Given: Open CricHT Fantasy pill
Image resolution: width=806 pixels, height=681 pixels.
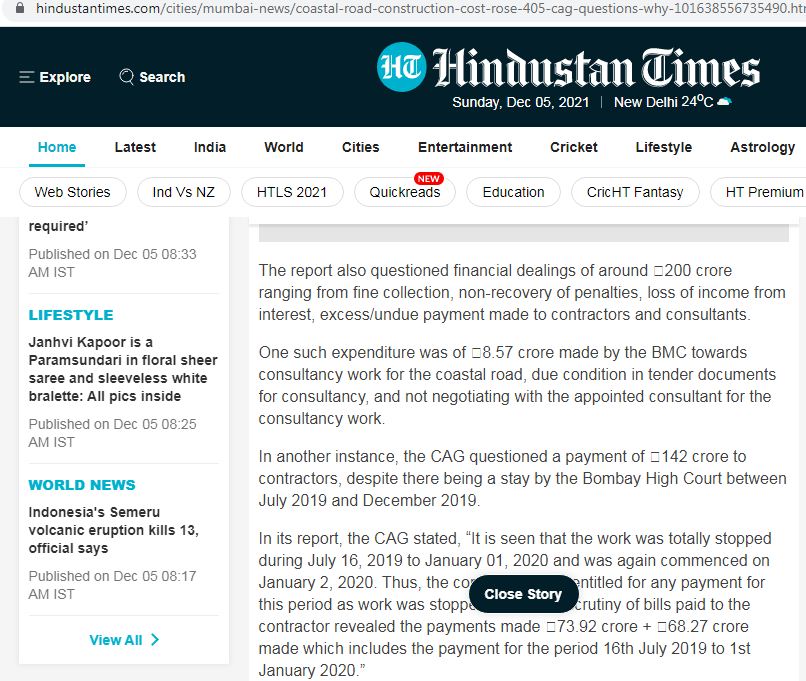Looking at the screenshot, I should [635, 192].
